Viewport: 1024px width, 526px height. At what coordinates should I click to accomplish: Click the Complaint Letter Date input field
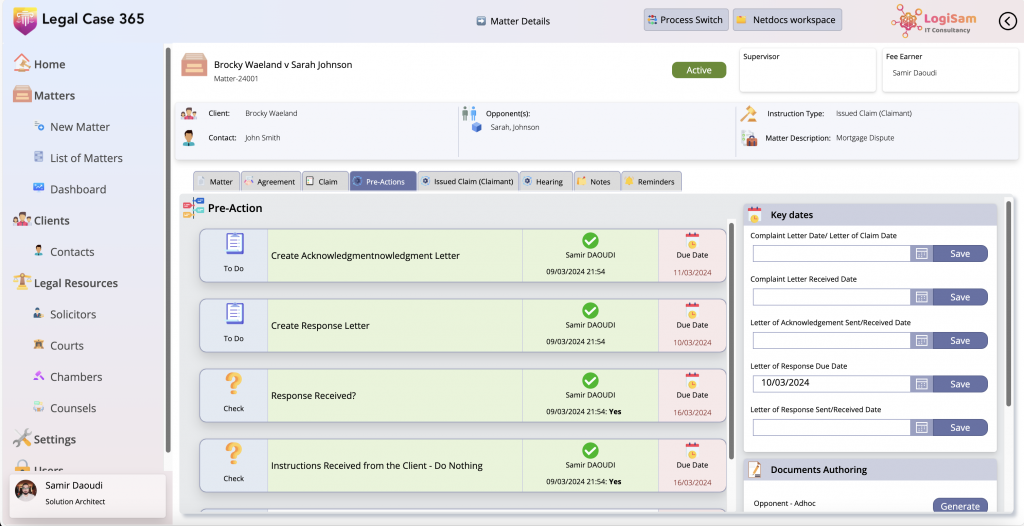click(x=831, y=254)
